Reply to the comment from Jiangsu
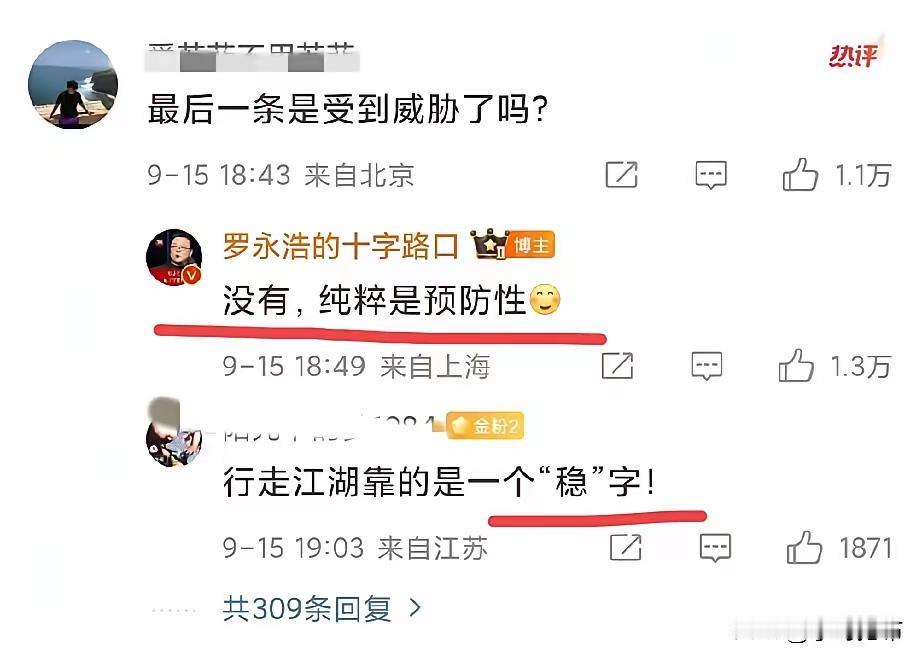The image size is (922, 660). click(x=715, y=548)
